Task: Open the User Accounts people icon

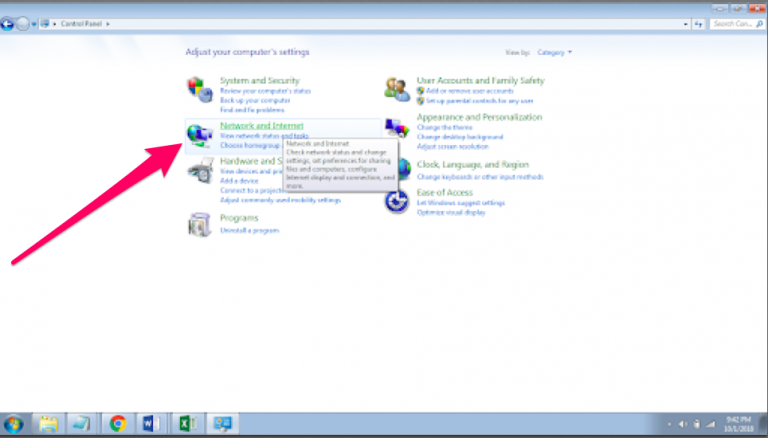Action: (397, 90)
